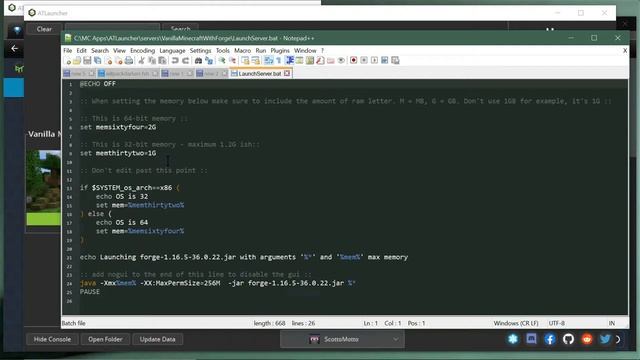Click Save Recorded Macro icon
Screen dimensions: 640x360
[395, 60]
